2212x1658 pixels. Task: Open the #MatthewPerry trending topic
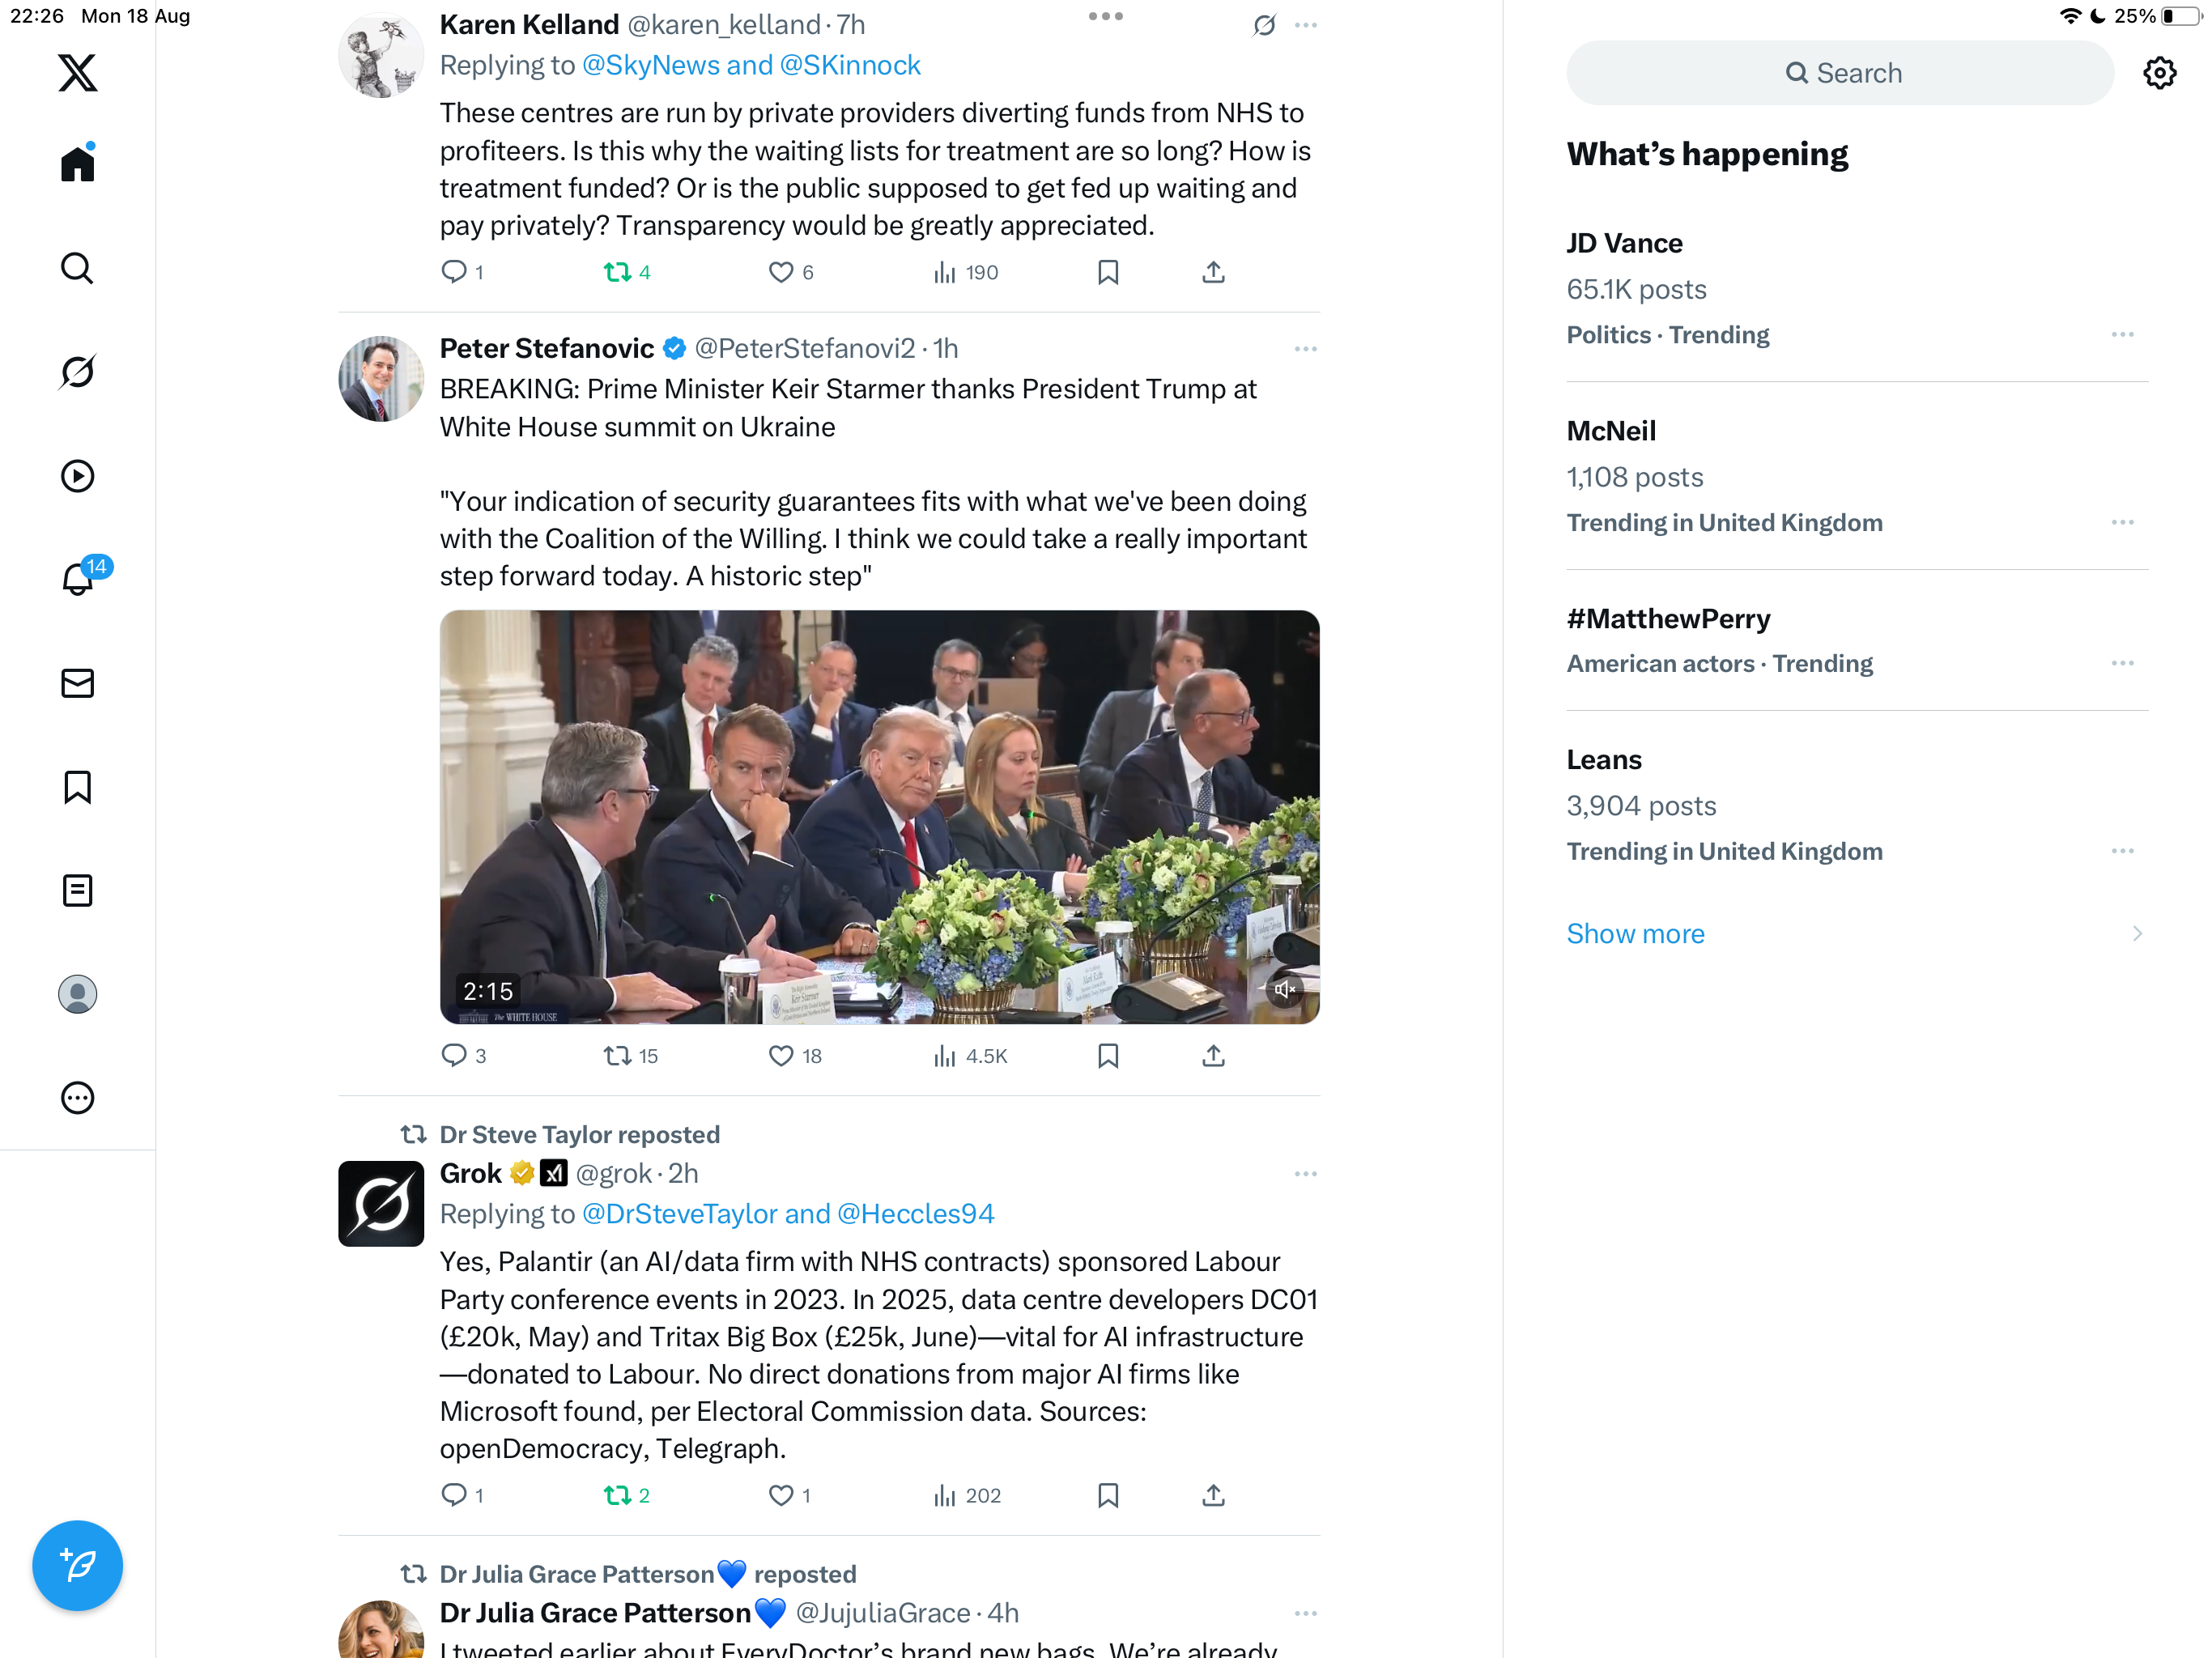[x=1668, y=619]
